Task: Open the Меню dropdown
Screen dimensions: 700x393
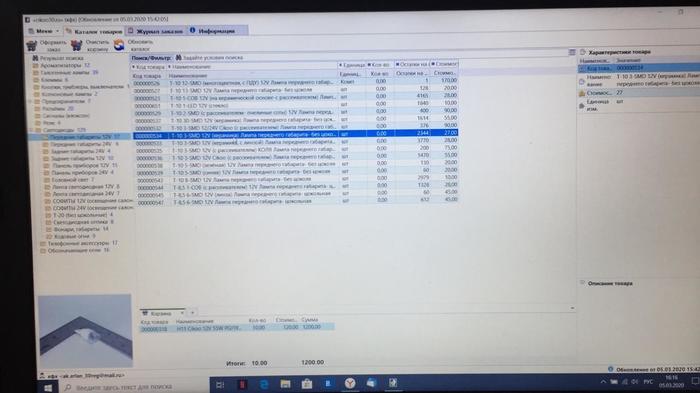Action: coord(43,31)
